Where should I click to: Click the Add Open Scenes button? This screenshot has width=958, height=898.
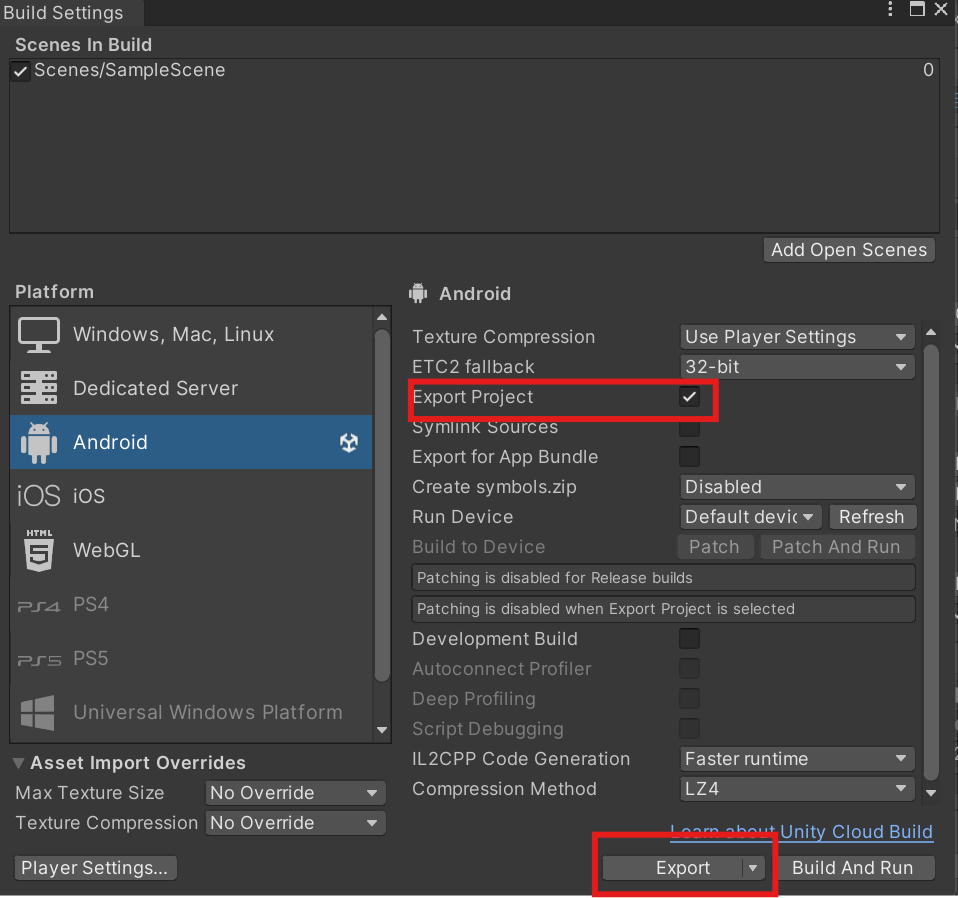(x=848, y=250)
